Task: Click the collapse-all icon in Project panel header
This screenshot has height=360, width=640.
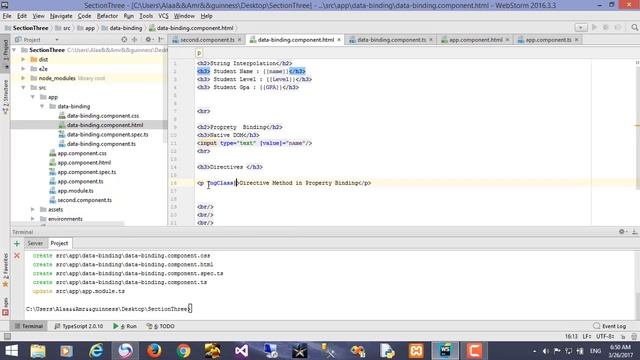Action: click(135, 40)
